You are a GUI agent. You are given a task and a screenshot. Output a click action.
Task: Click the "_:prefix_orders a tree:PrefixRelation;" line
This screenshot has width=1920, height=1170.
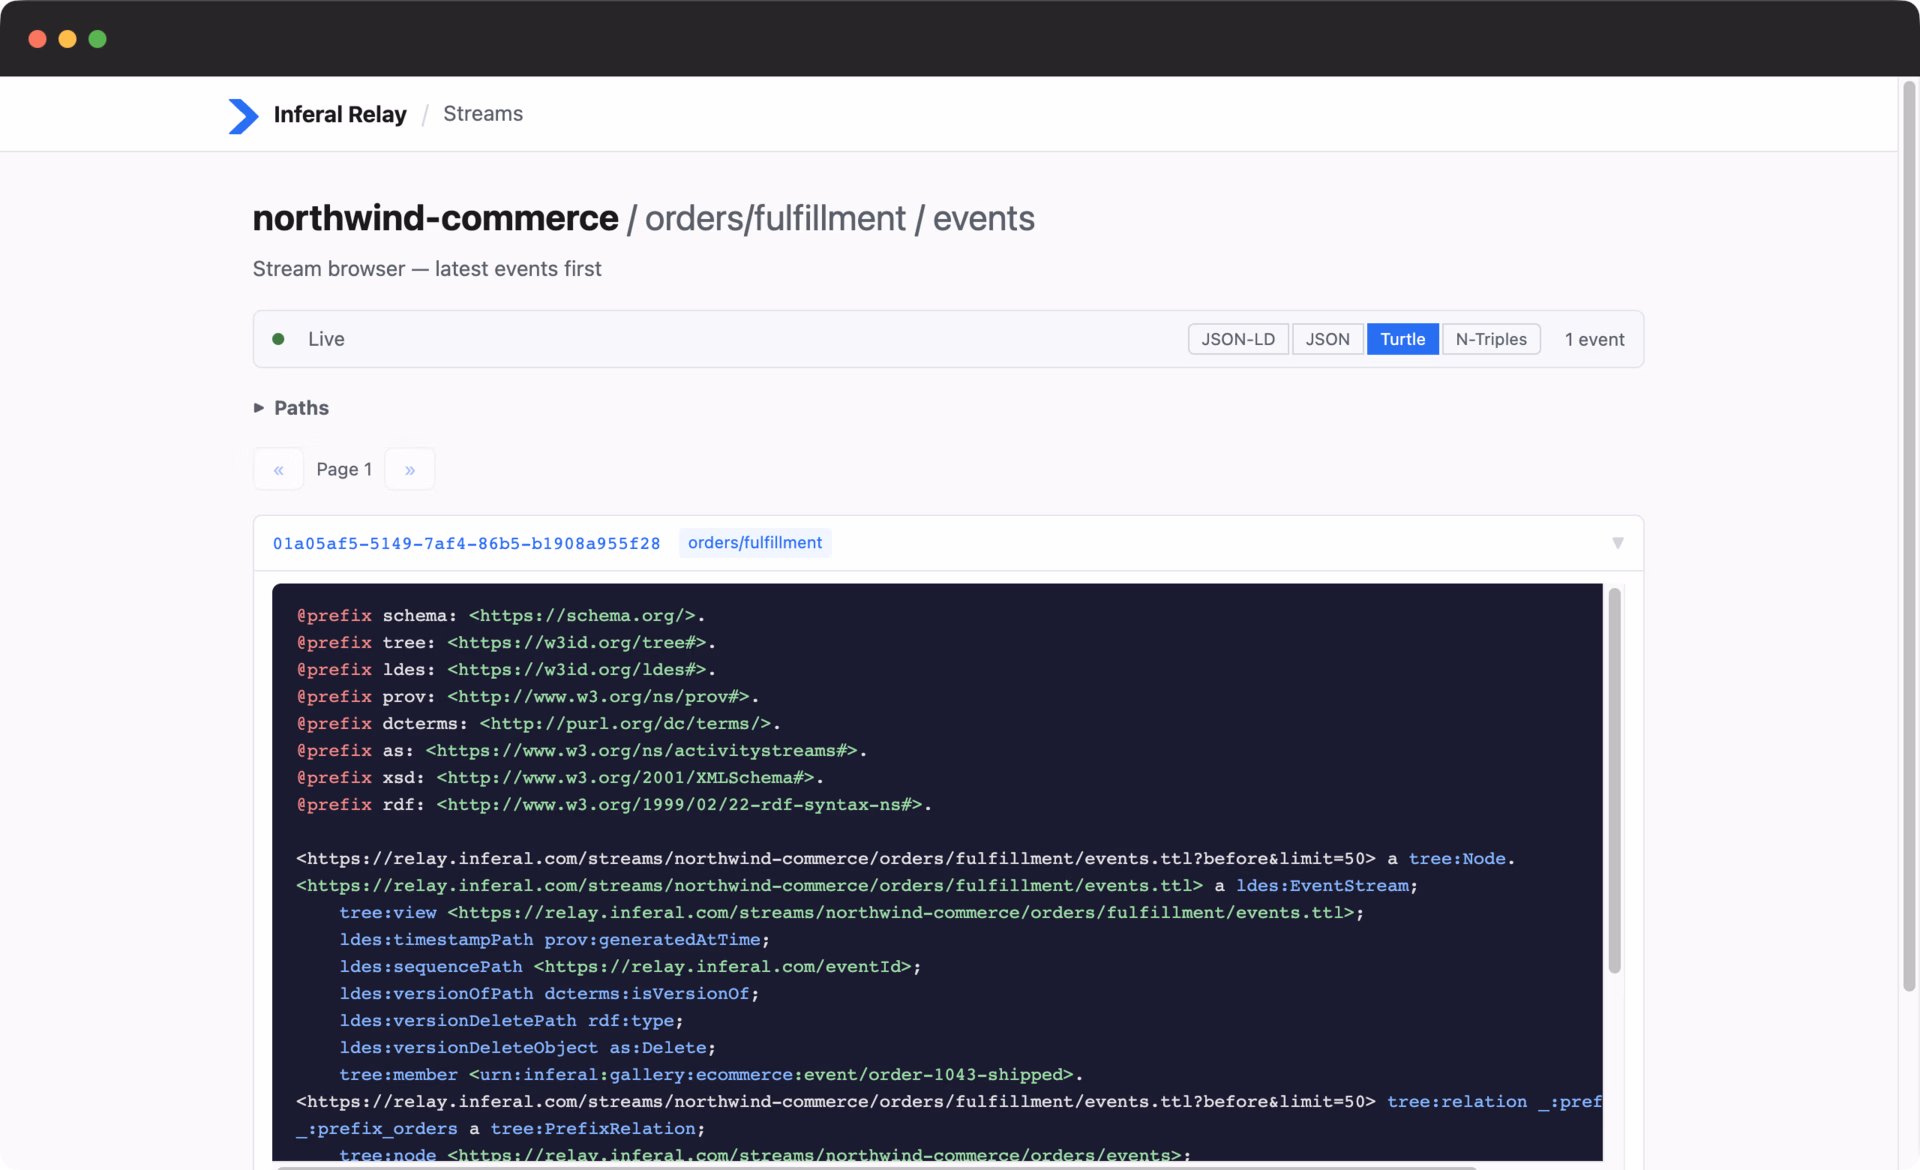click(500, 1129)
